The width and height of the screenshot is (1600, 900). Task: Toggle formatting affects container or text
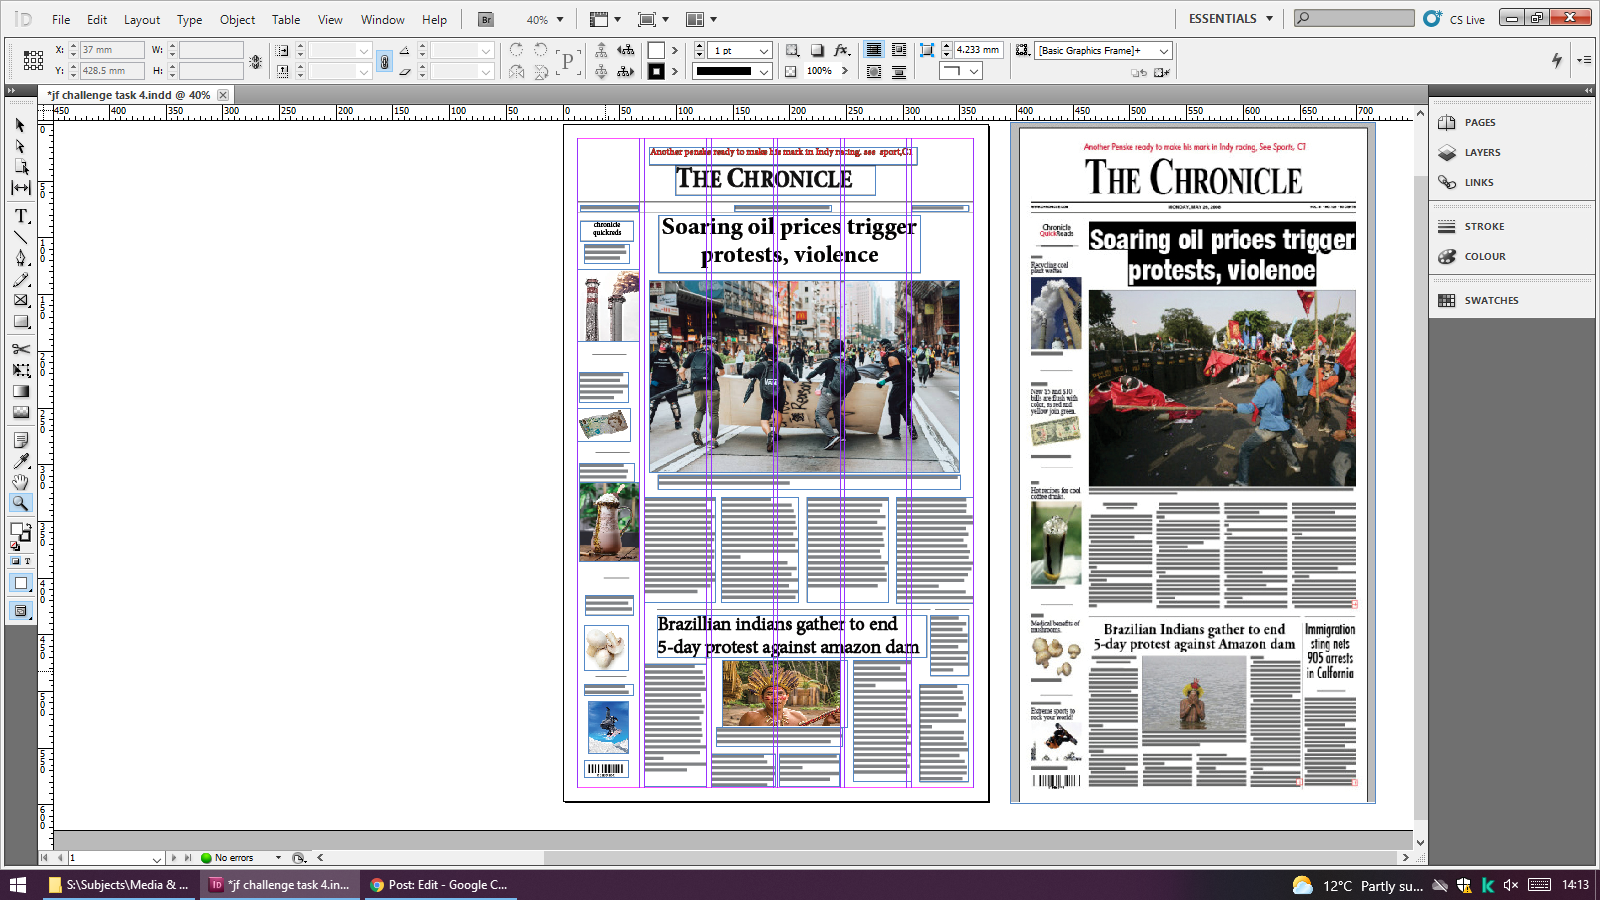point(20,561)
